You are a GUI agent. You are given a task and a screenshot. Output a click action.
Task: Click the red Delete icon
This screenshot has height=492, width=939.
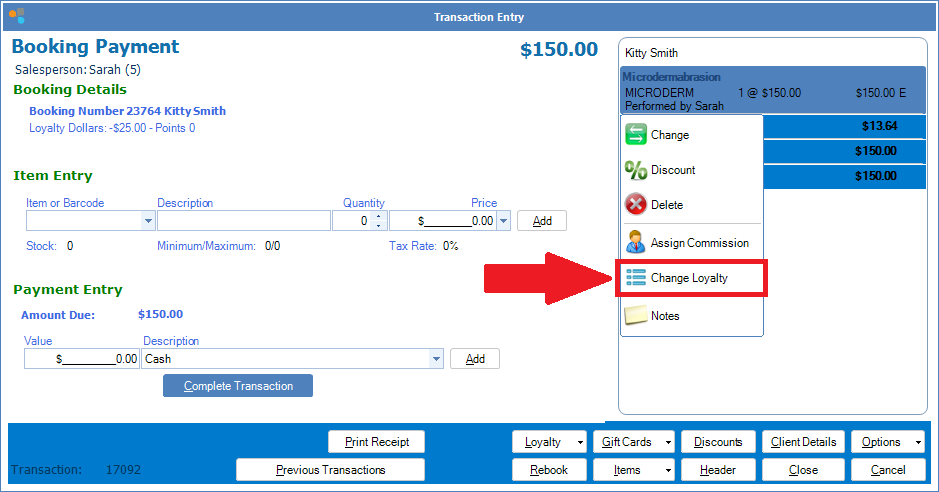tap(636, 205)
